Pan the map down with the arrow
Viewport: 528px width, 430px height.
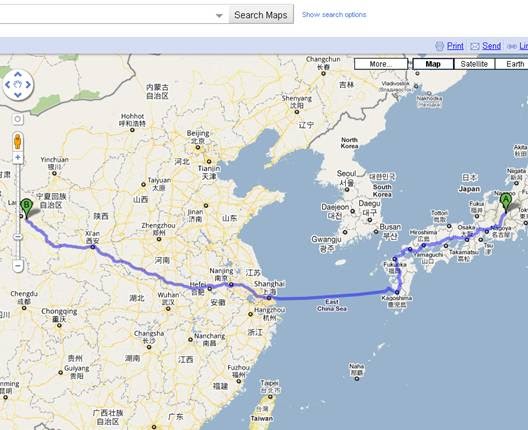(x=18, y=95)
